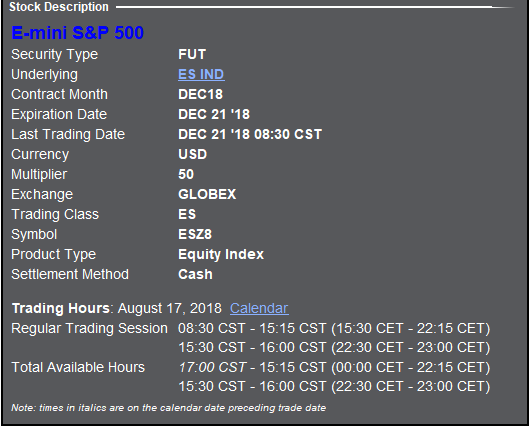Viewport: 531px width, 426px height.
Task: Click the Stock Description section header
Action: pyautogui.click(x=59, y=7)
